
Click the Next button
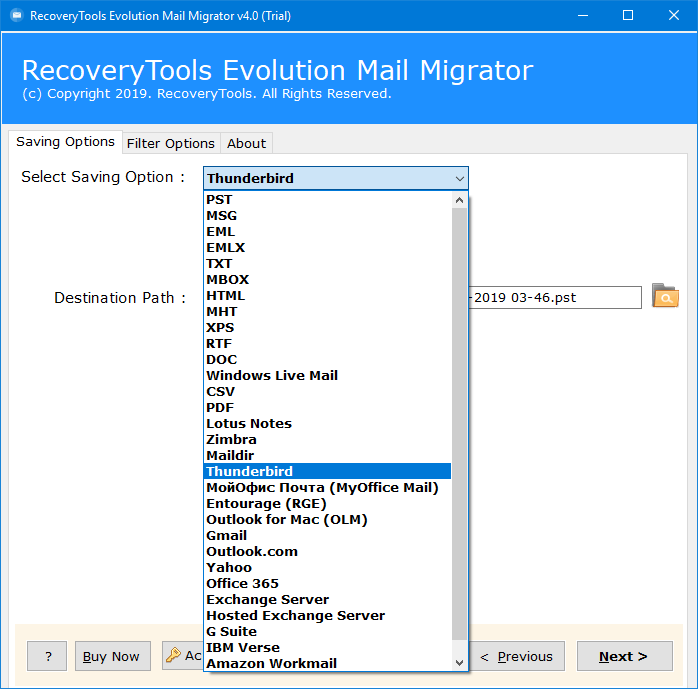coord(625,656)
